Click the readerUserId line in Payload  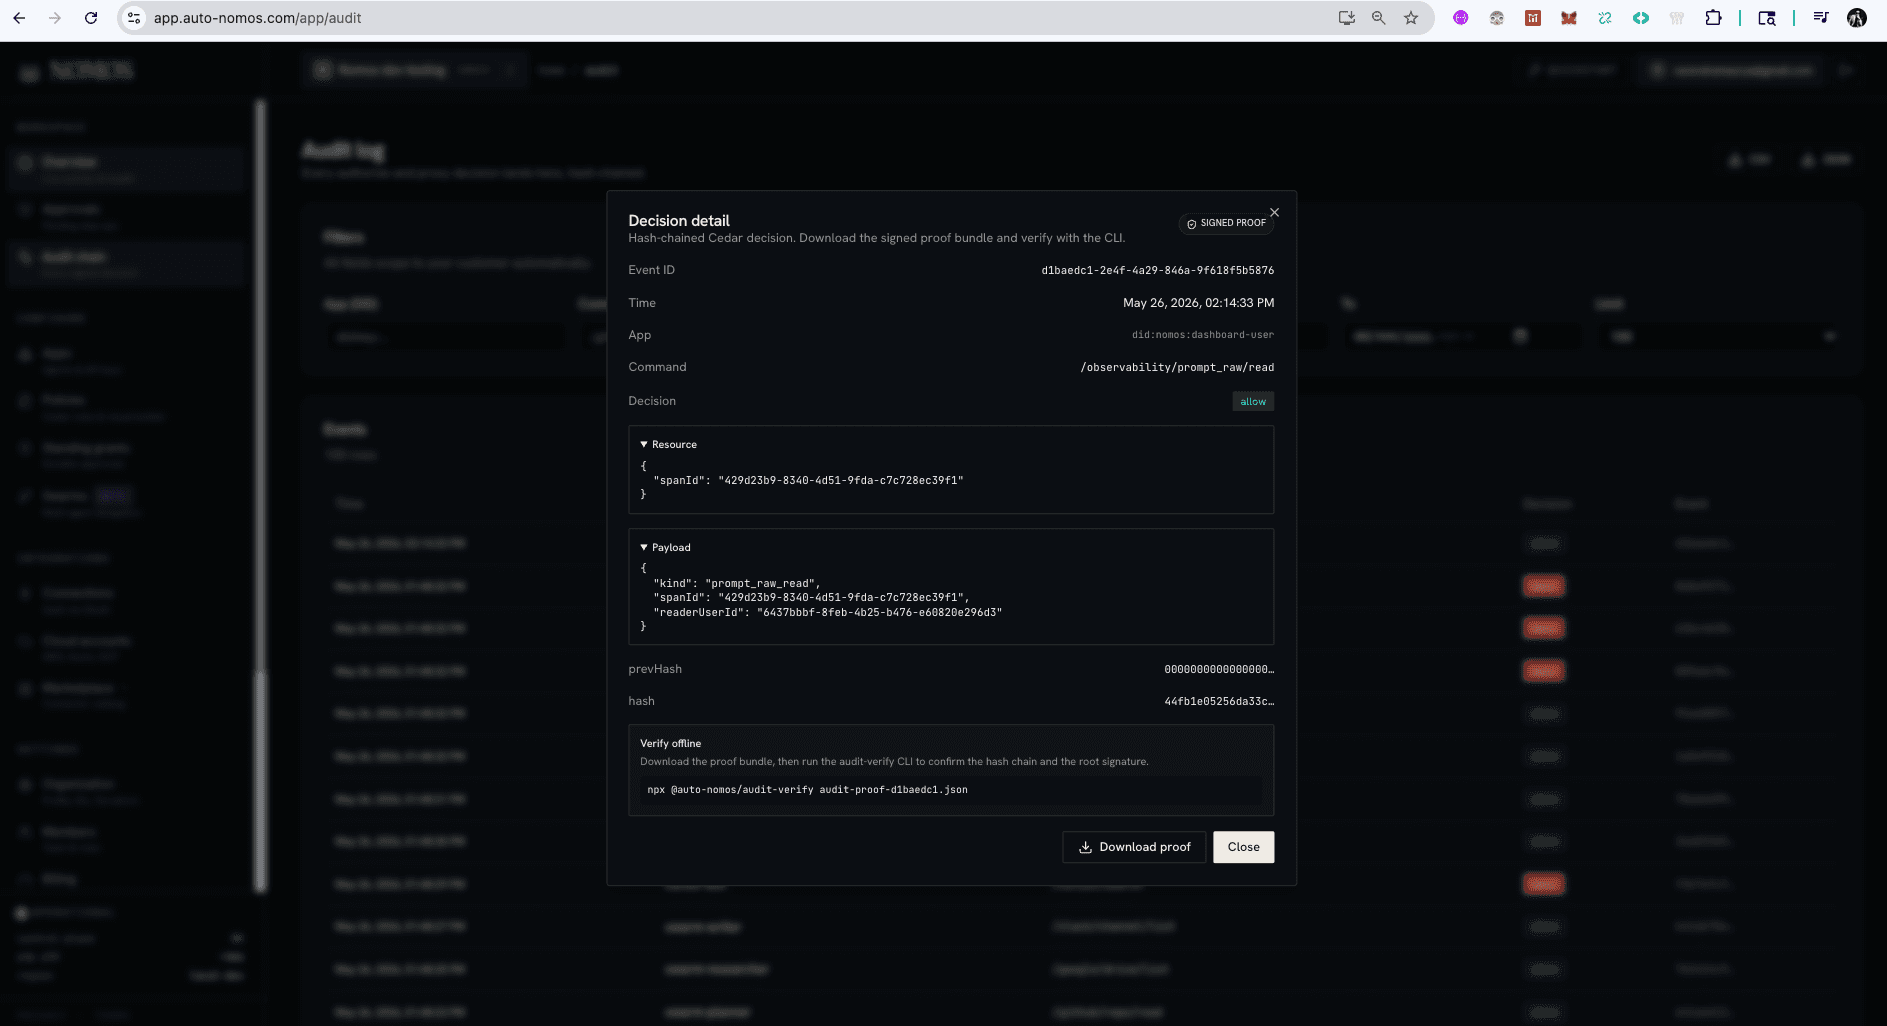(827, 612)
